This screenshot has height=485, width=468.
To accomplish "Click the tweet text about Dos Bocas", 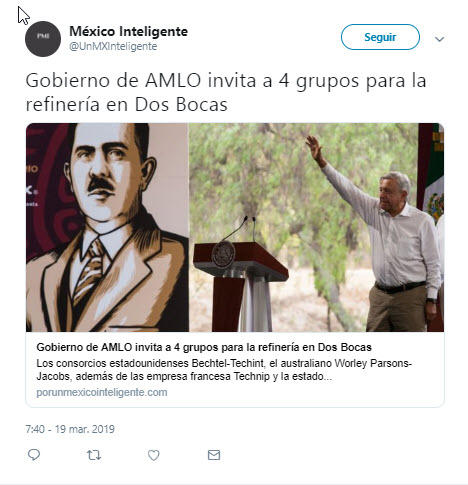I will (x=226, y=92).
